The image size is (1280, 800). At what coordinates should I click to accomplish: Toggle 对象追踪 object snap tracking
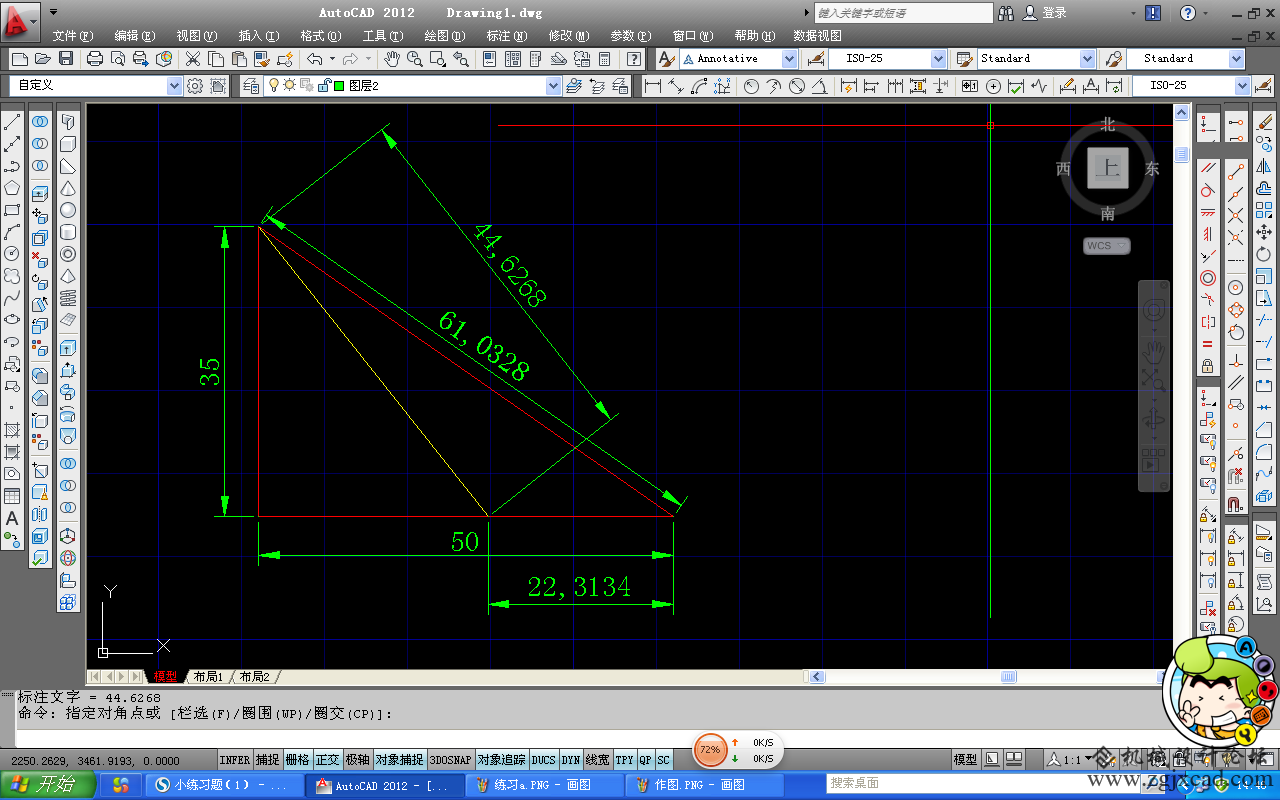(501, 760)
